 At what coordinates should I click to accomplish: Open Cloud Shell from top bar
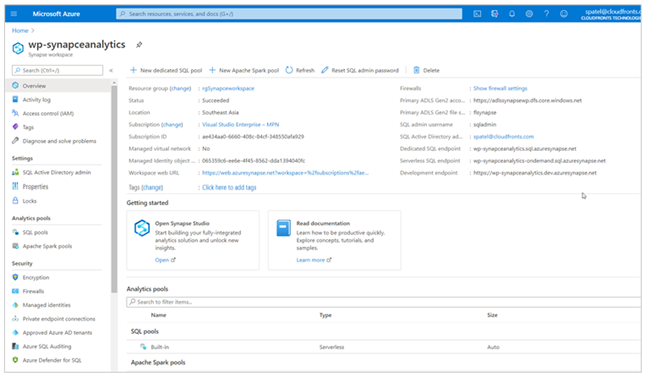(477, 14)
